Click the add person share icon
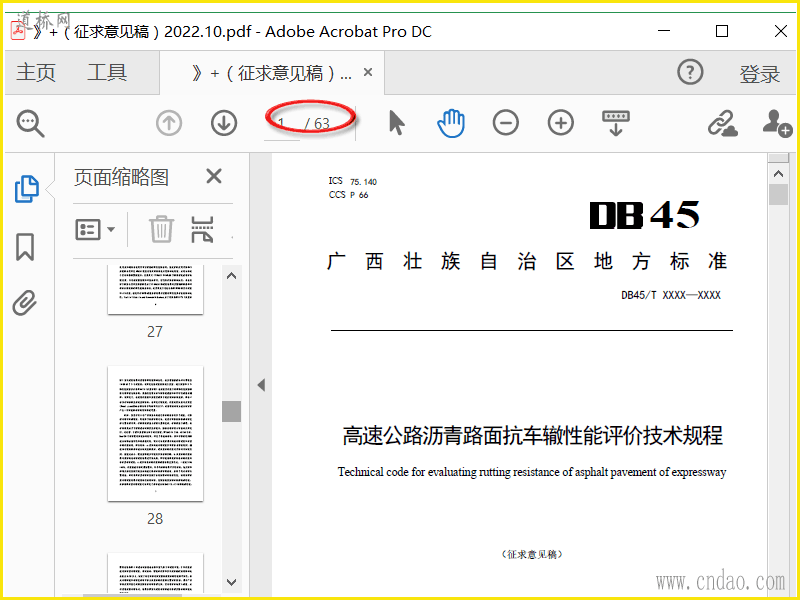The height and width of the screenshot is (600, 800). (777, 123)
